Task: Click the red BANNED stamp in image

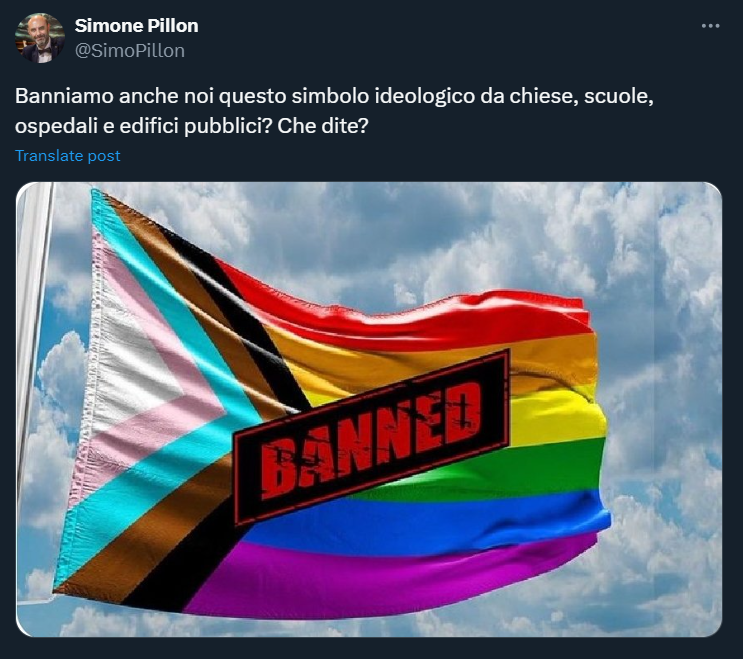Action: (372, 438)
